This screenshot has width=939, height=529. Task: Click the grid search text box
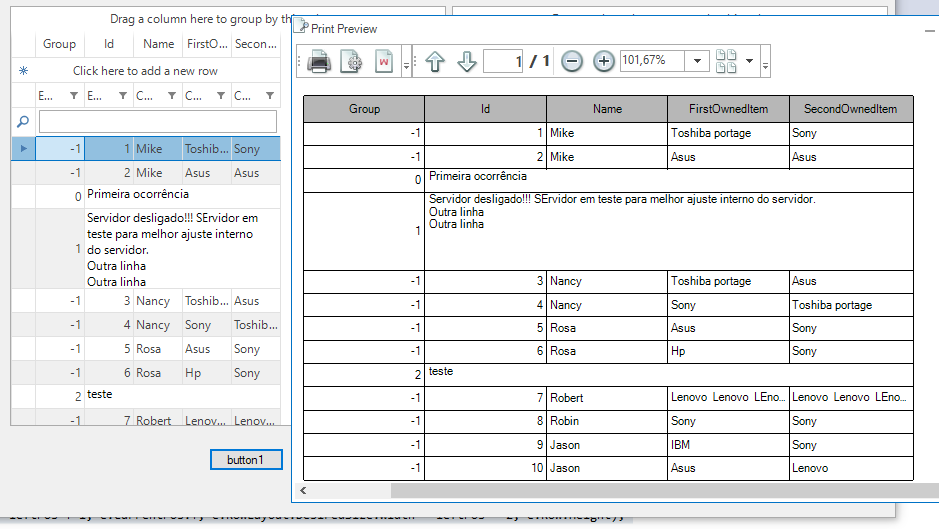pyautogui.click(x=157, y=122)
